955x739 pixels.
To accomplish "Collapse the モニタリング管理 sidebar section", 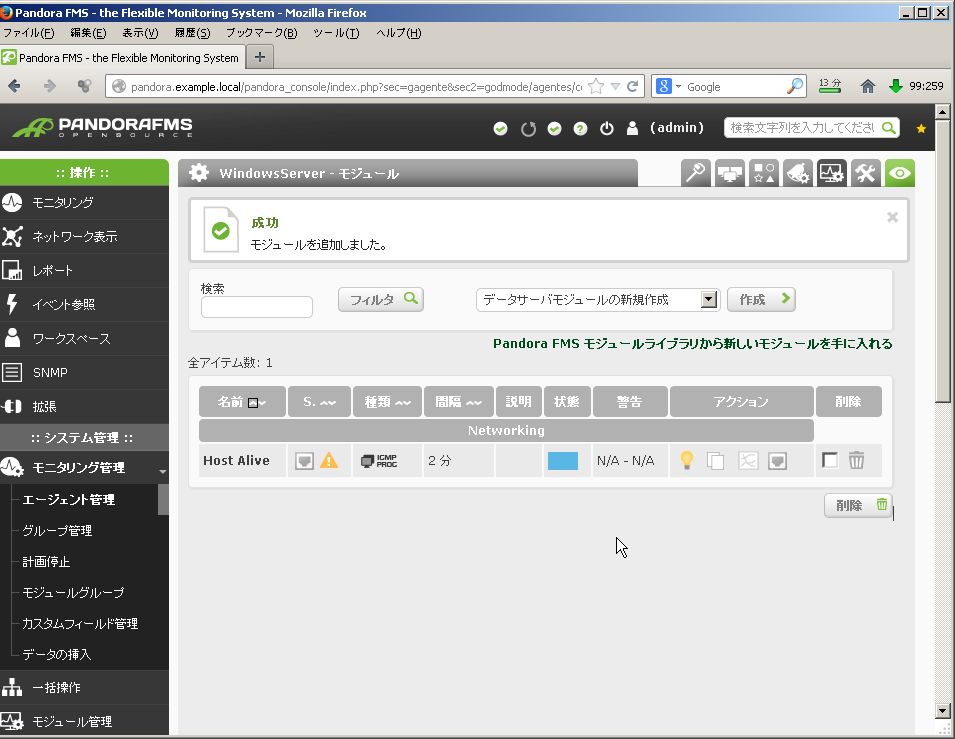I will (x=163, y=471).
